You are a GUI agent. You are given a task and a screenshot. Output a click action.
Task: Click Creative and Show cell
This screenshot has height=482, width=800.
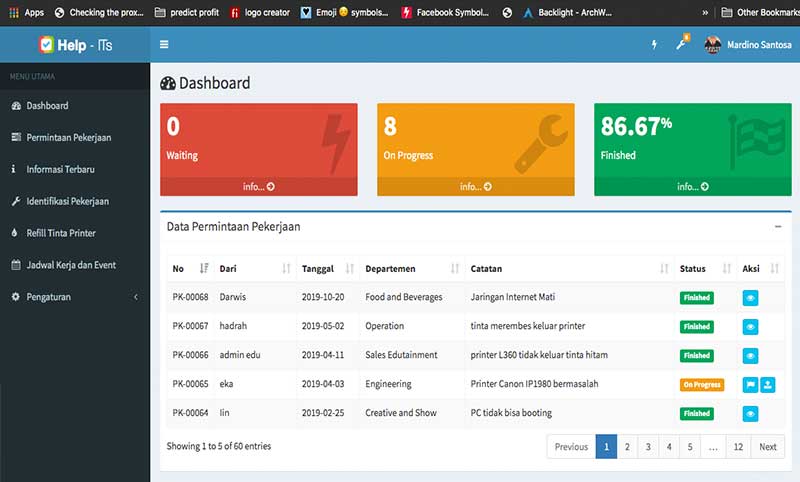401,413
